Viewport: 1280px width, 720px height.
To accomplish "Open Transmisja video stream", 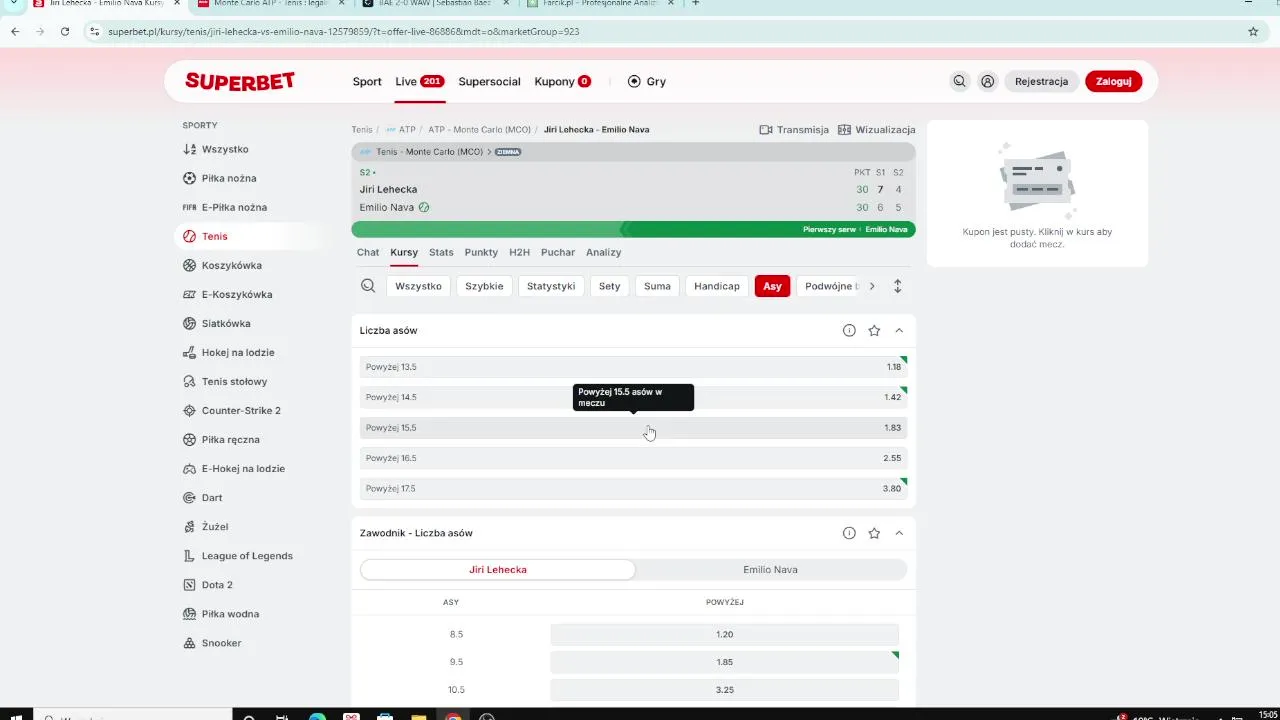I will [x=794, y=130].
